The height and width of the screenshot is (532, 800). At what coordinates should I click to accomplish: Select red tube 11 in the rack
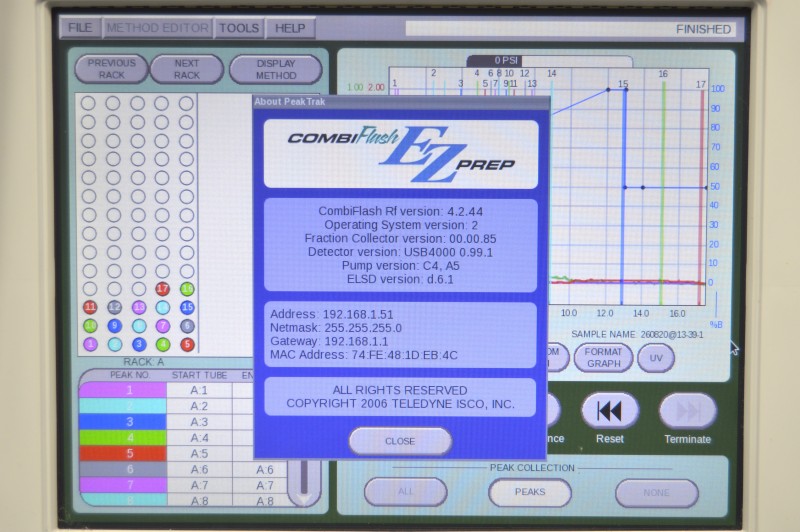tap(90, 307)
